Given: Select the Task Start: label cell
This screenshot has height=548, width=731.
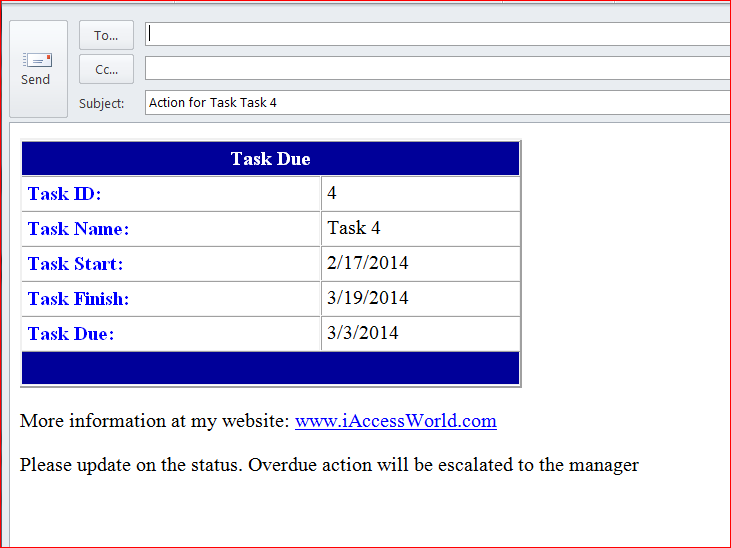Looking at the screenshot, I should click(x=171, y=264).
